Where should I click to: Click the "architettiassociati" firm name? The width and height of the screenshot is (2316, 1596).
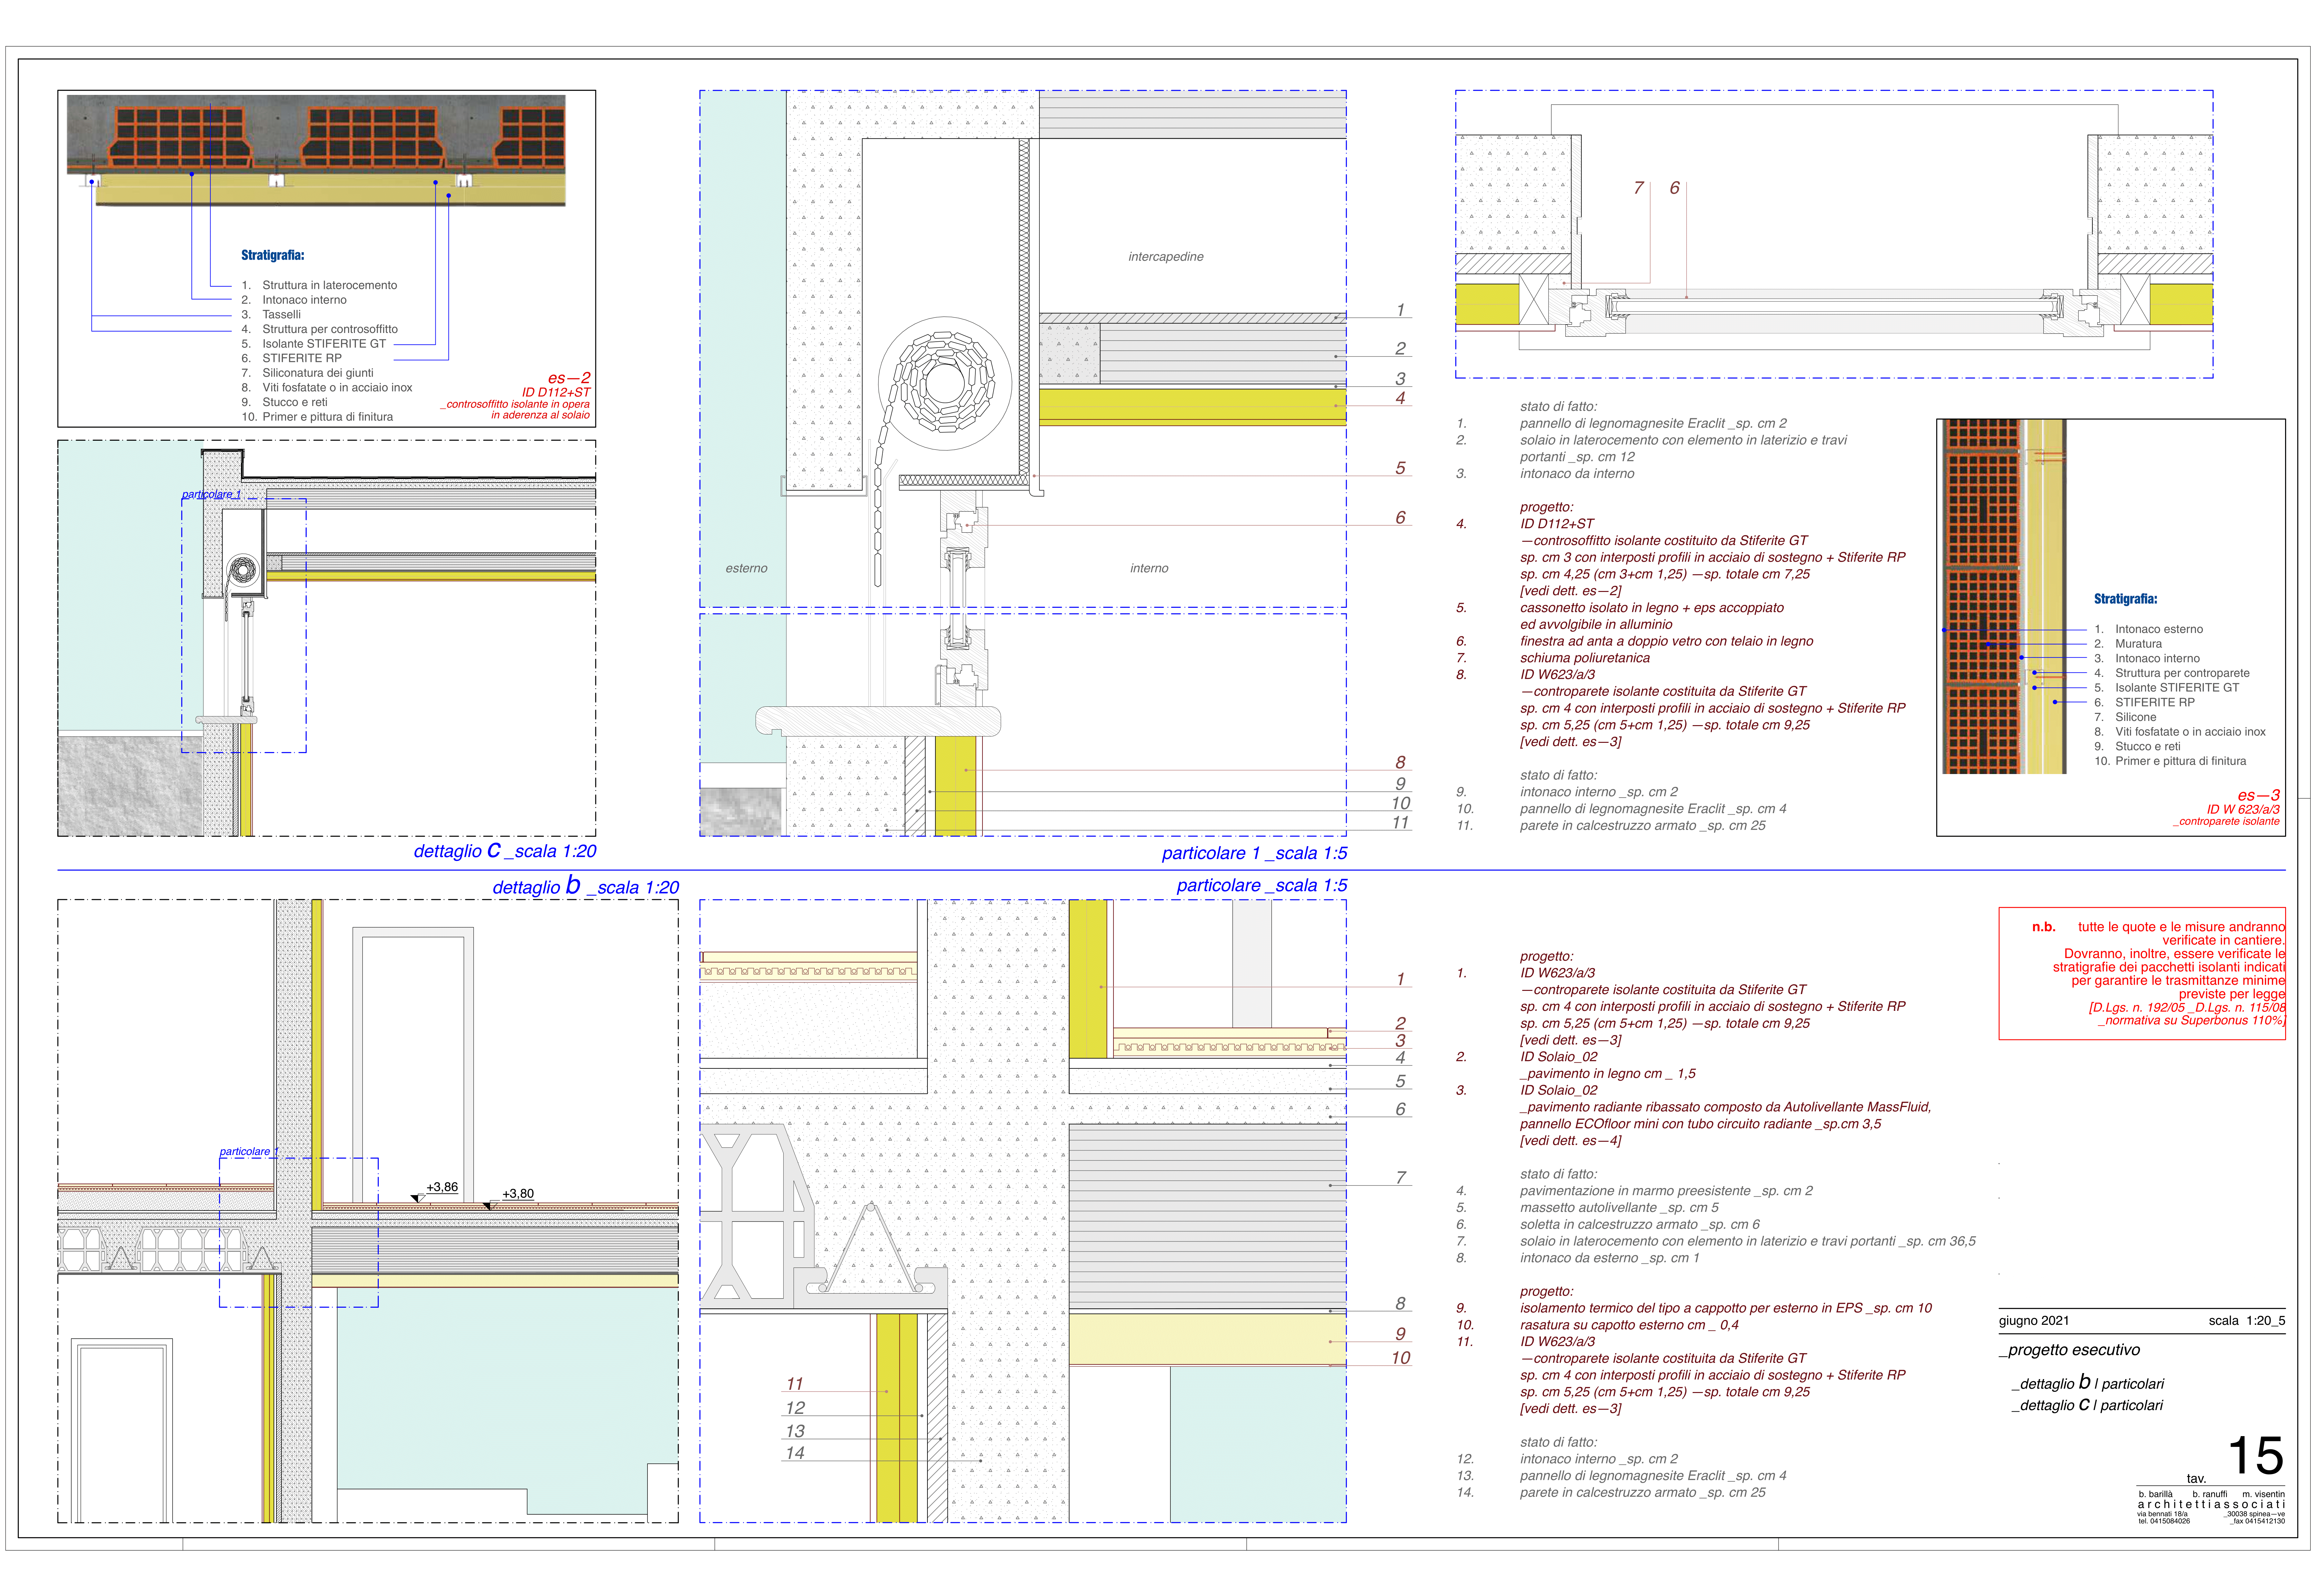click(x=2211, y=1504)
